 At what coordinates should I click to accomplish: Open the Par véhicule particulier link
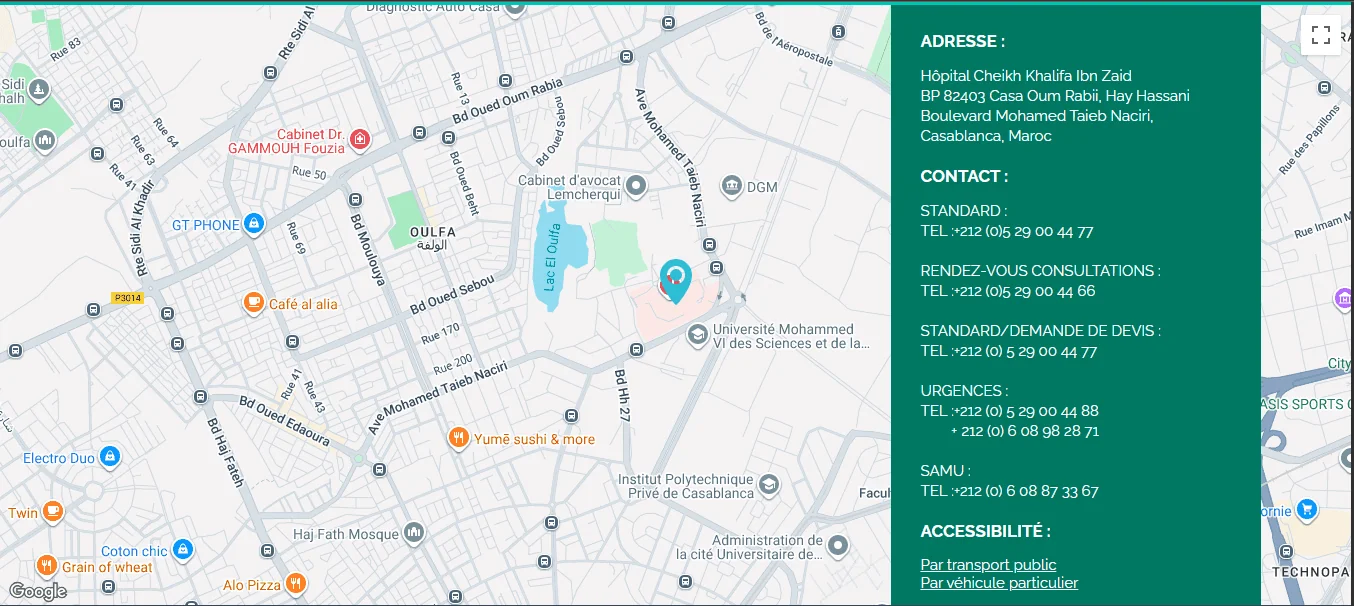pyautogui.click(x=999, y=583)
